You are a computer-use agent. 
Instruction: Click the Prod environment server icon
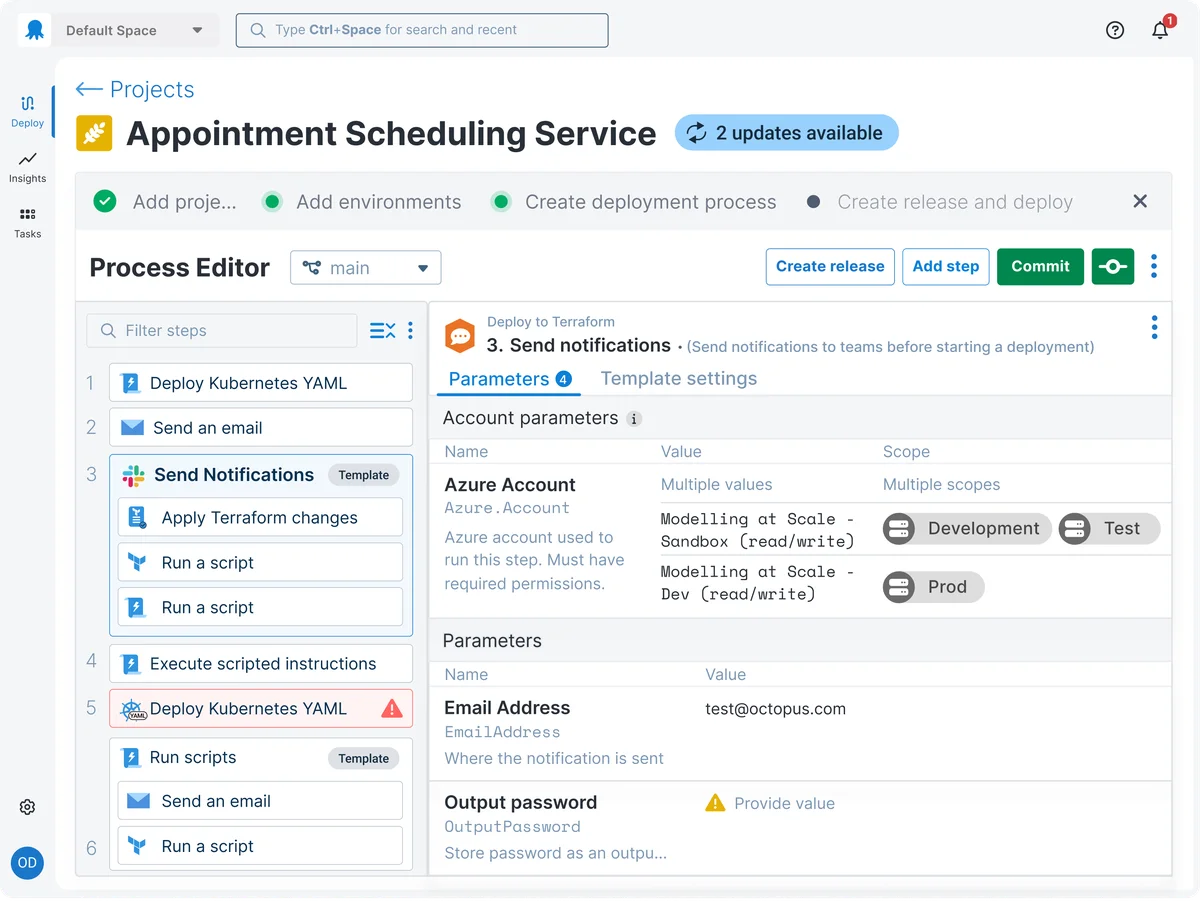point(900,587)
